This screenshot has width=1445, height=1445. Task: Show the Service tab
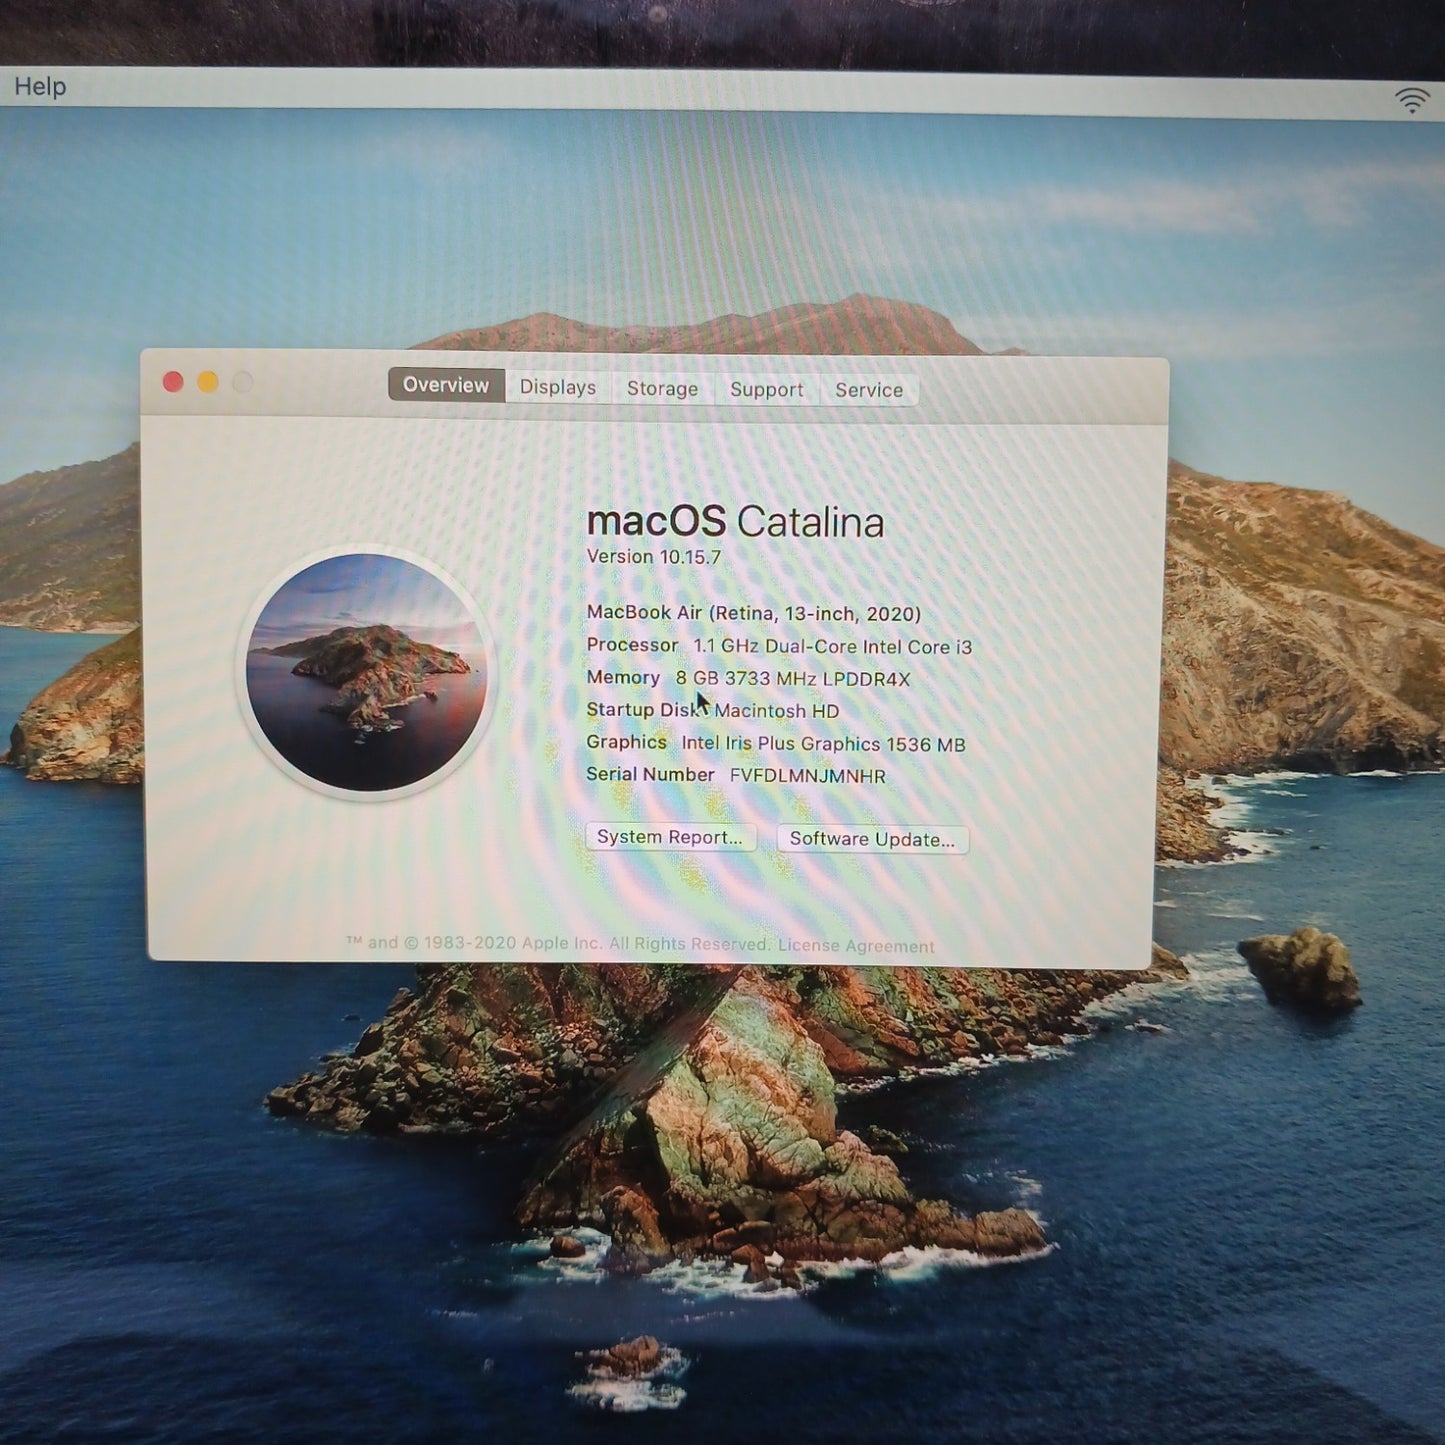(x=868, y=390)
